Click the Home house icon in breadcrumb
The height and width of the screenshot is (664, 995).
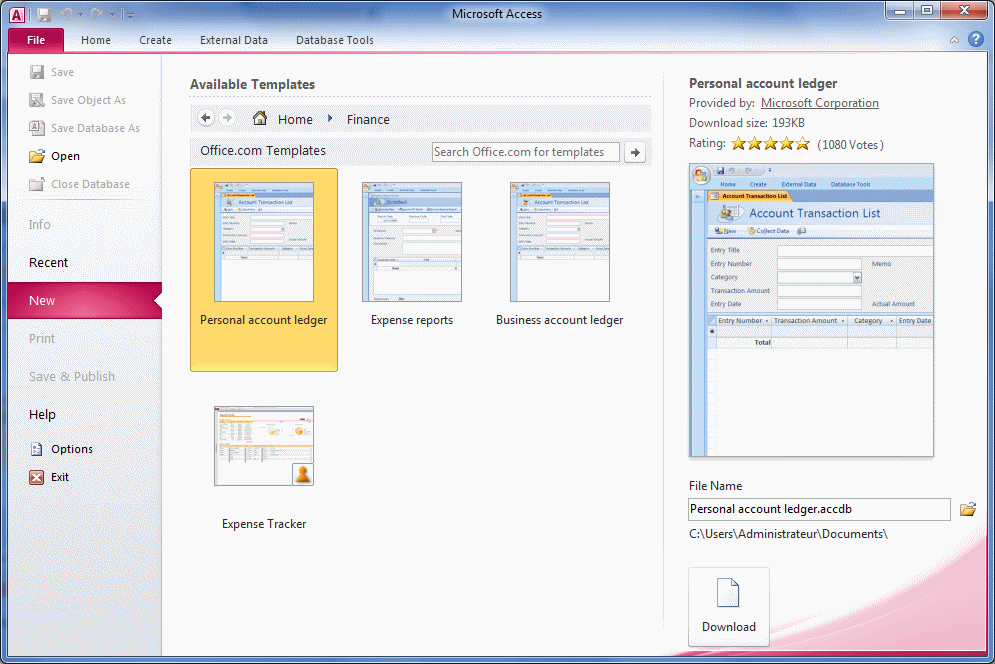pos(260,119)
